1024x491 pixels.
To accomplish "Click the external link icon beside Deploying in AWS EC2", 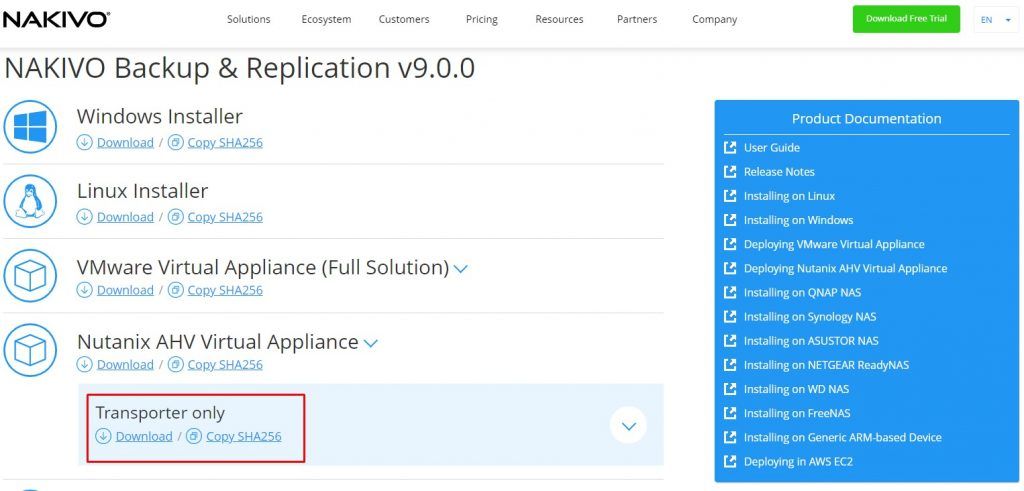I will tap(730, 462).
